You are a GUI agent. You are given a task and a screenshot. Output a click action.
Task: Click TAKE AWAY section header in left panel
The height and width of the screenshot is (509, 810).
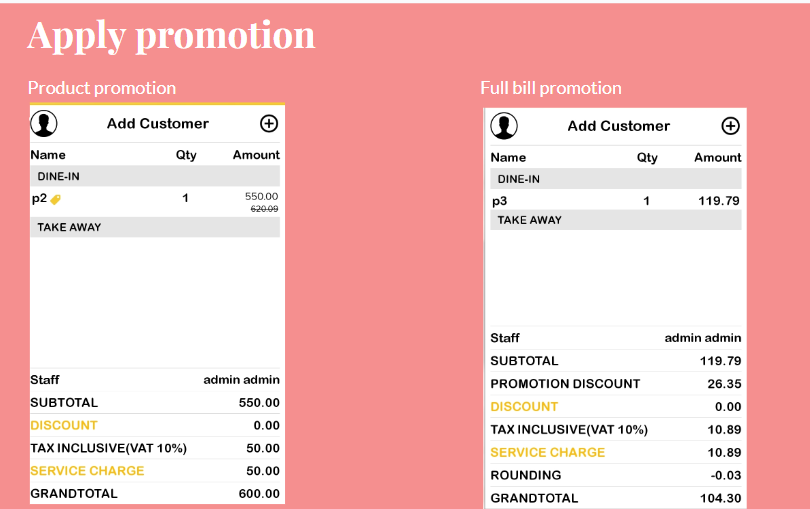pos(155,227)
